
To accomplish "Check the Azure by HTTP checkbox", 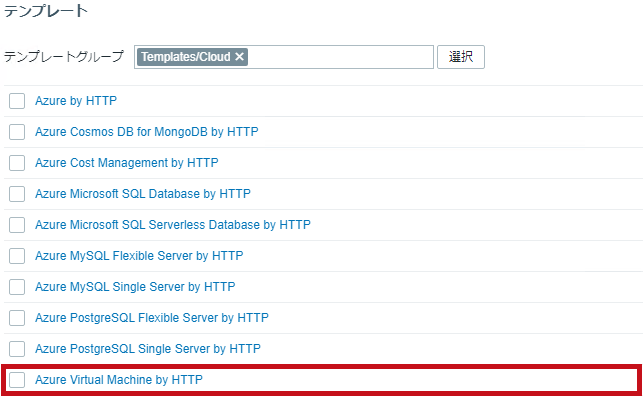I will point(17,101).
